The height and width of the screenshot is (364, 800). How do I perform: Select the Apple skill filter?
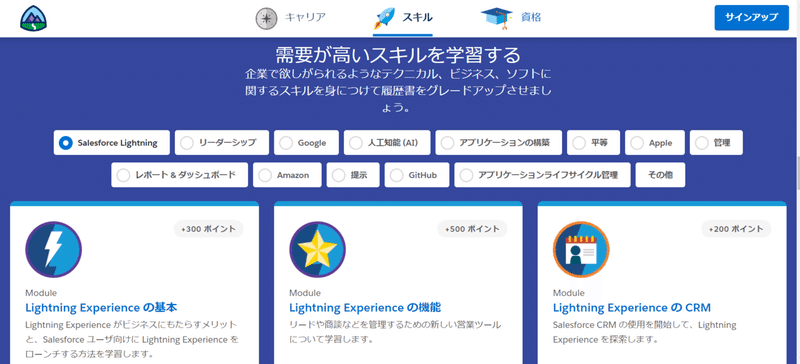pos(655,142)
